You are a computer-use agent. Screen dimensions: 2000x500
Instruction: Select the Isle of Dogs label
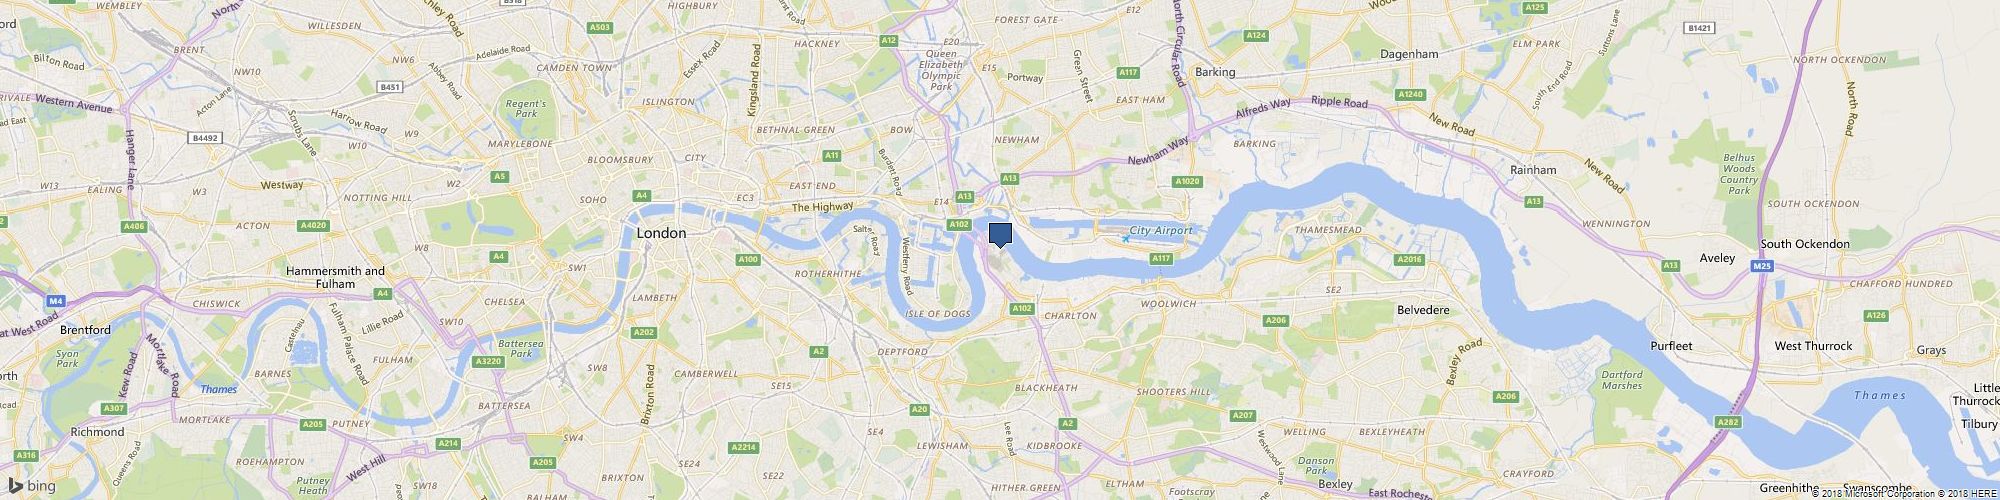[x=938, y=314]
